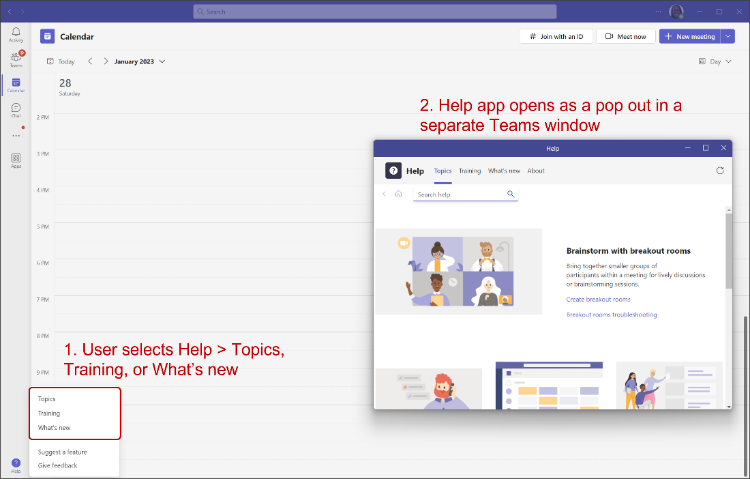Open Teams in the left sidebar
This screenshot has height=479, width=750.
coord(16,59)
